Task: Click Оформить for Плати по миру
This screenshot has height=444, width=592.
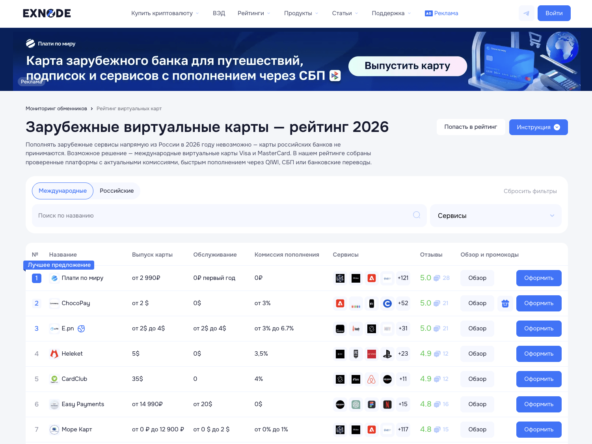Action: coord(539,278)
